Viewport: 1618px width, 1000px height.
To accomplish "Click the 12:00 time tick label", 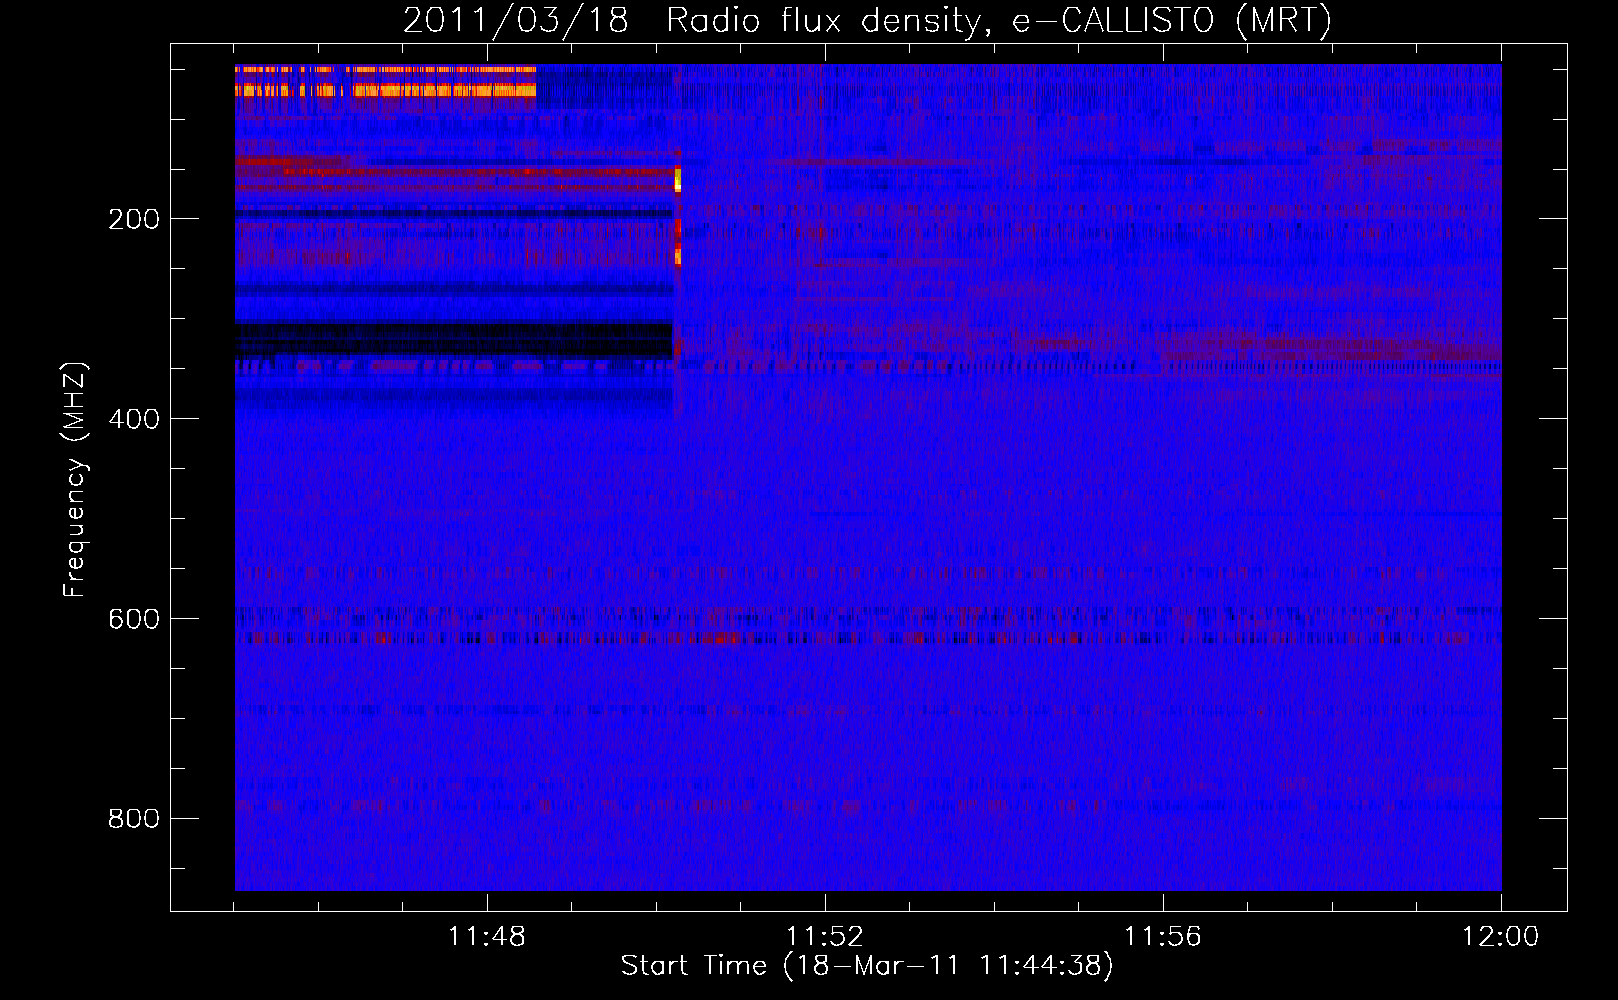I will (x=1501, y=937).
